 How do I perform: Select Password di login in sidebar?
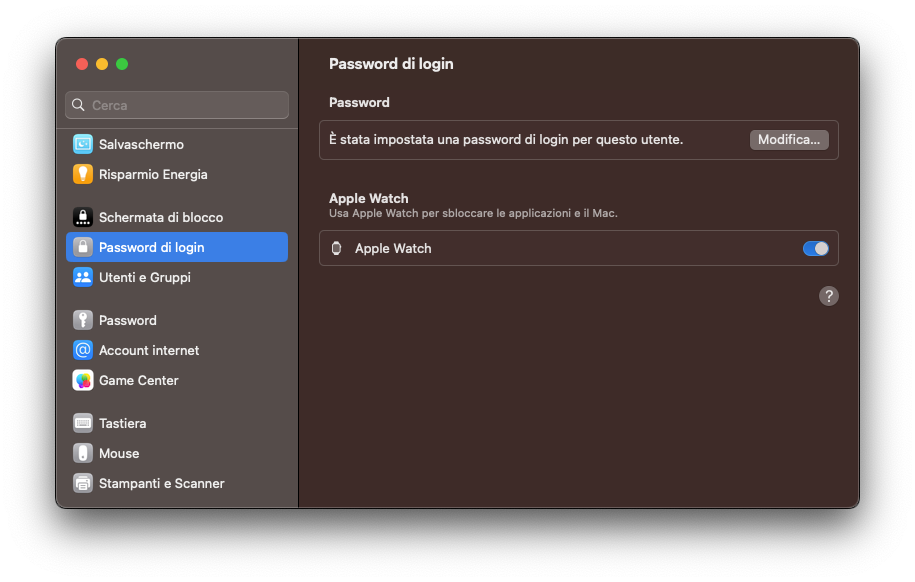[151, 247]
